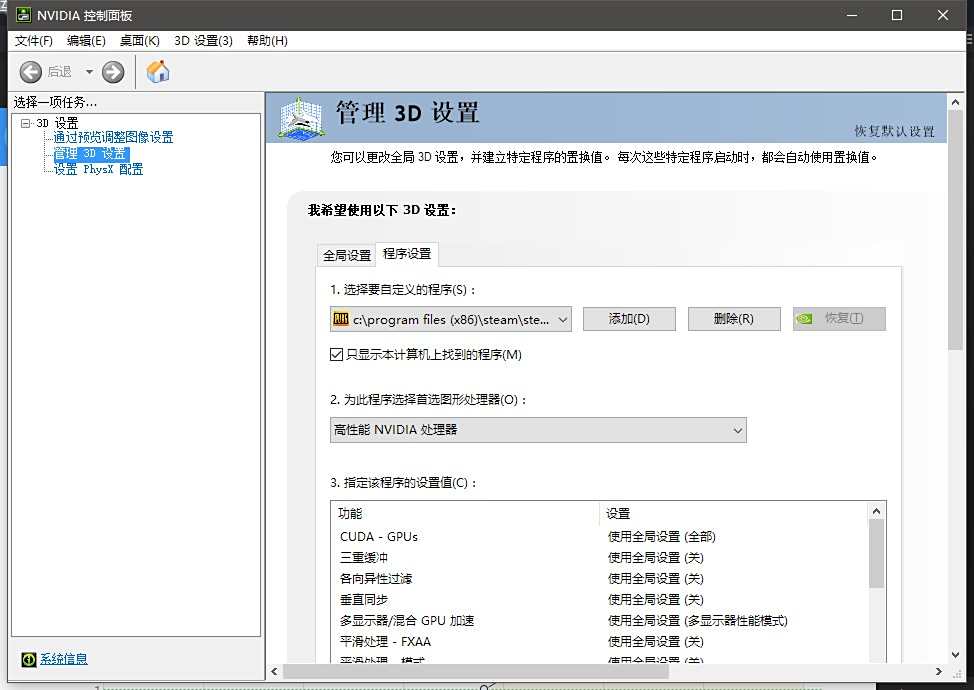Click the 设置 column header
This screenshot has width=974, height=690.
click(734, 514)
